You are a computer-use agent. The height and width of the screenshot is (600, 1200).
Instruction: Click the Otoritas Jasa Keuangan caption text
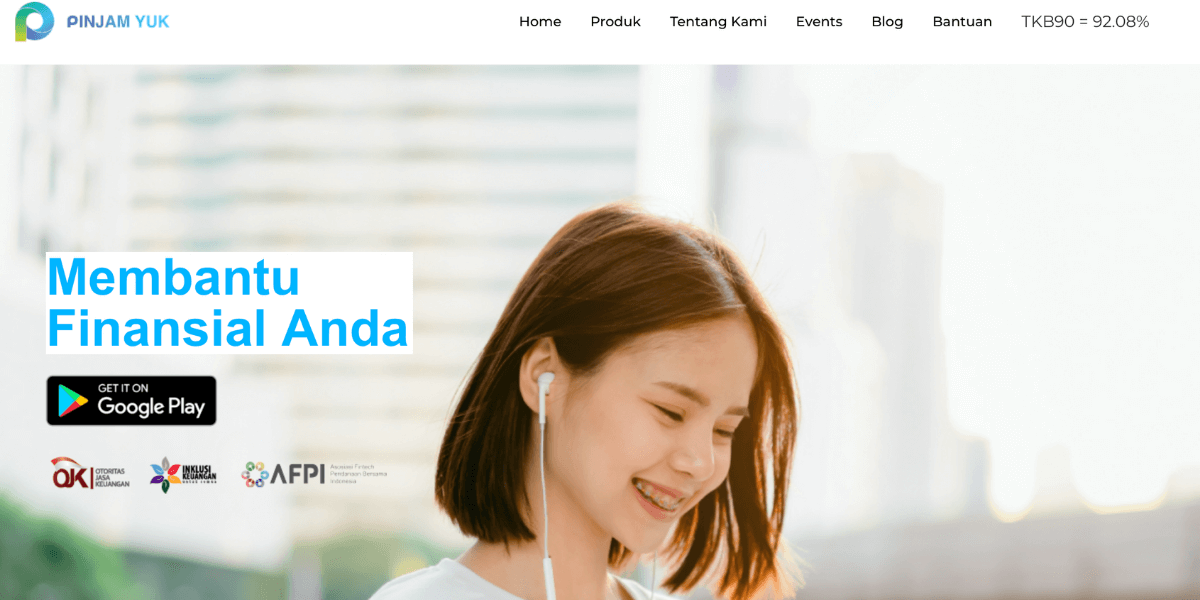112,475
